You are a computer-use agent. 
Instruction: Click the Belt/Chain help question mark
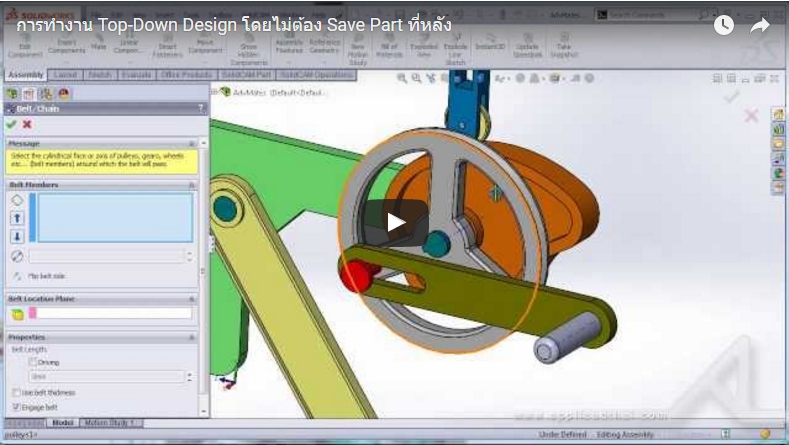point(200,108)
